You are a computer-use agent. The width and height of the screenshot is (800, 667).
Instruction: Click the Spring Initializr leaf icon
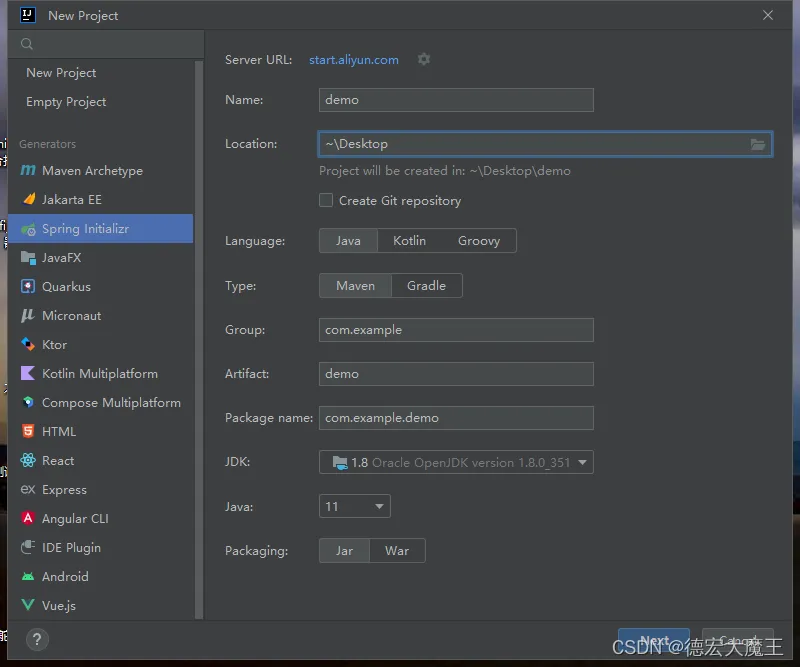pos(29,229)
